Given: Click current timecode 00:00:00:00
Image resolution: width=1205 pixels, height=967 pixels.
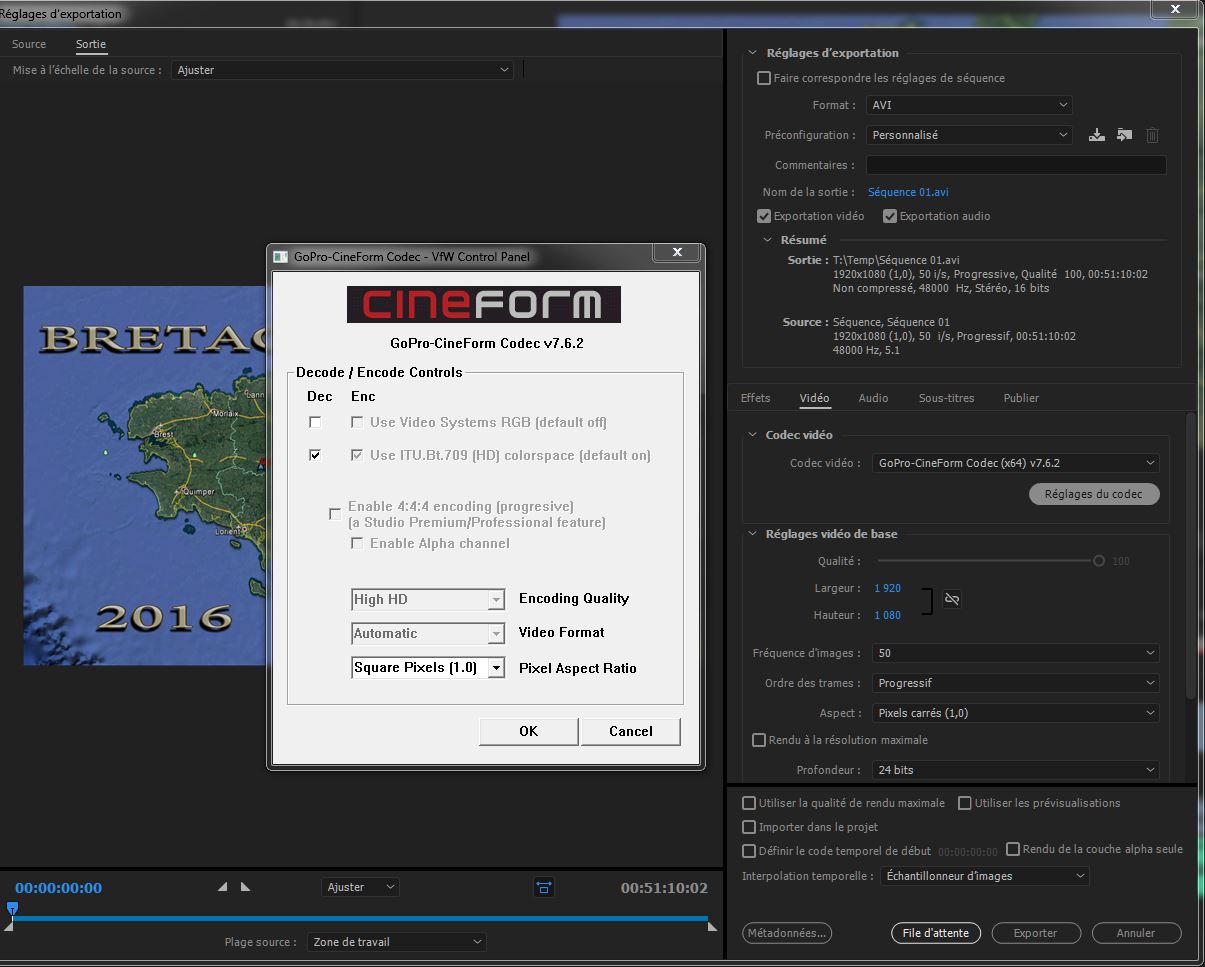Looking at the screenshot, I should click(x=58, y=888).
